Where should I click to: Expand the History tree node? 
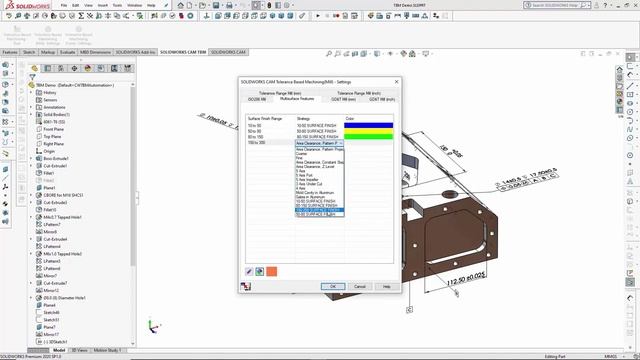click(x=31, y=93)
